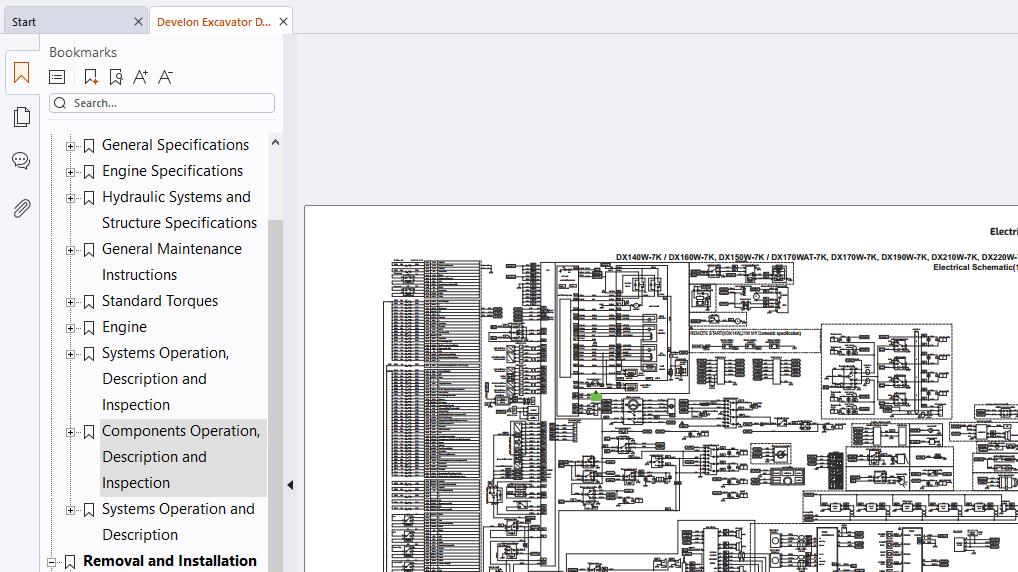Open General Maintenance Instructions bookmark
Viewport: 1018px width, 572px height.
(172, 262)
